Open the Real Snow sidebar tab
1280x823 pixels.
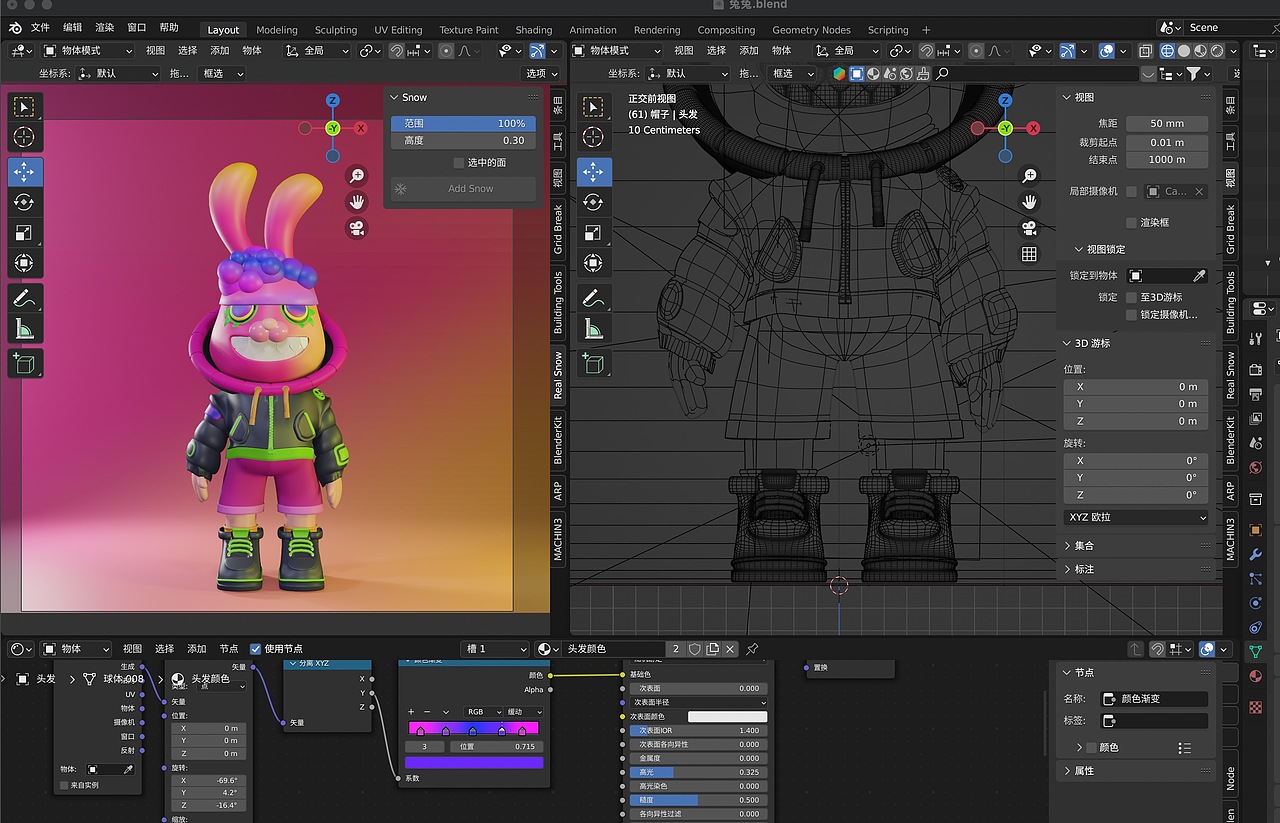click(x=559, y=375)
